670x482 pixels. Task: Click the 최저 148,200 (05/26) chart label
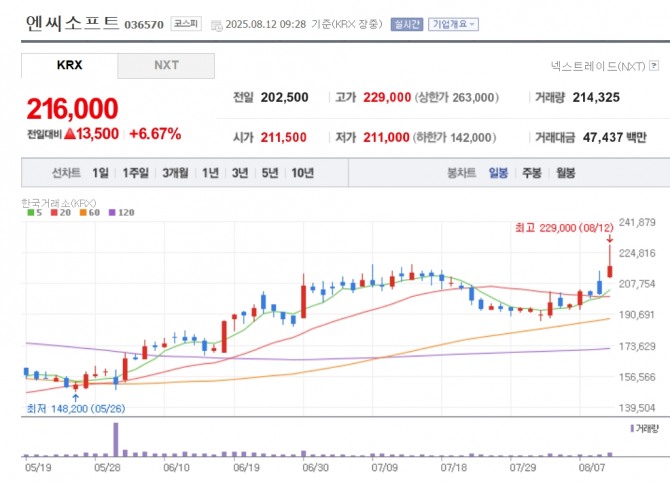click(x=76, y=409)
